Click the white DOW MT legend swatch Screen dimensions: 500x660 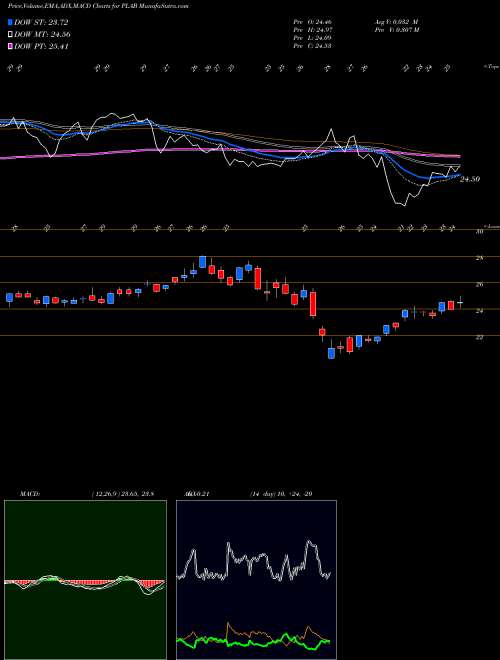pos(11,35)
